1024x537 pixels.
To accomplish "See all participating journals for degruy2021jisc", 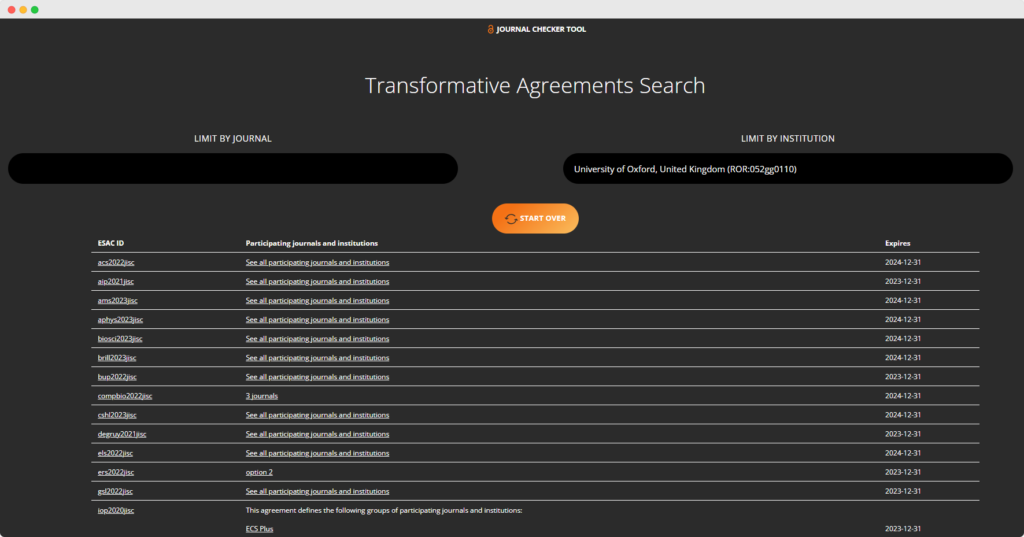I will 317,434.
